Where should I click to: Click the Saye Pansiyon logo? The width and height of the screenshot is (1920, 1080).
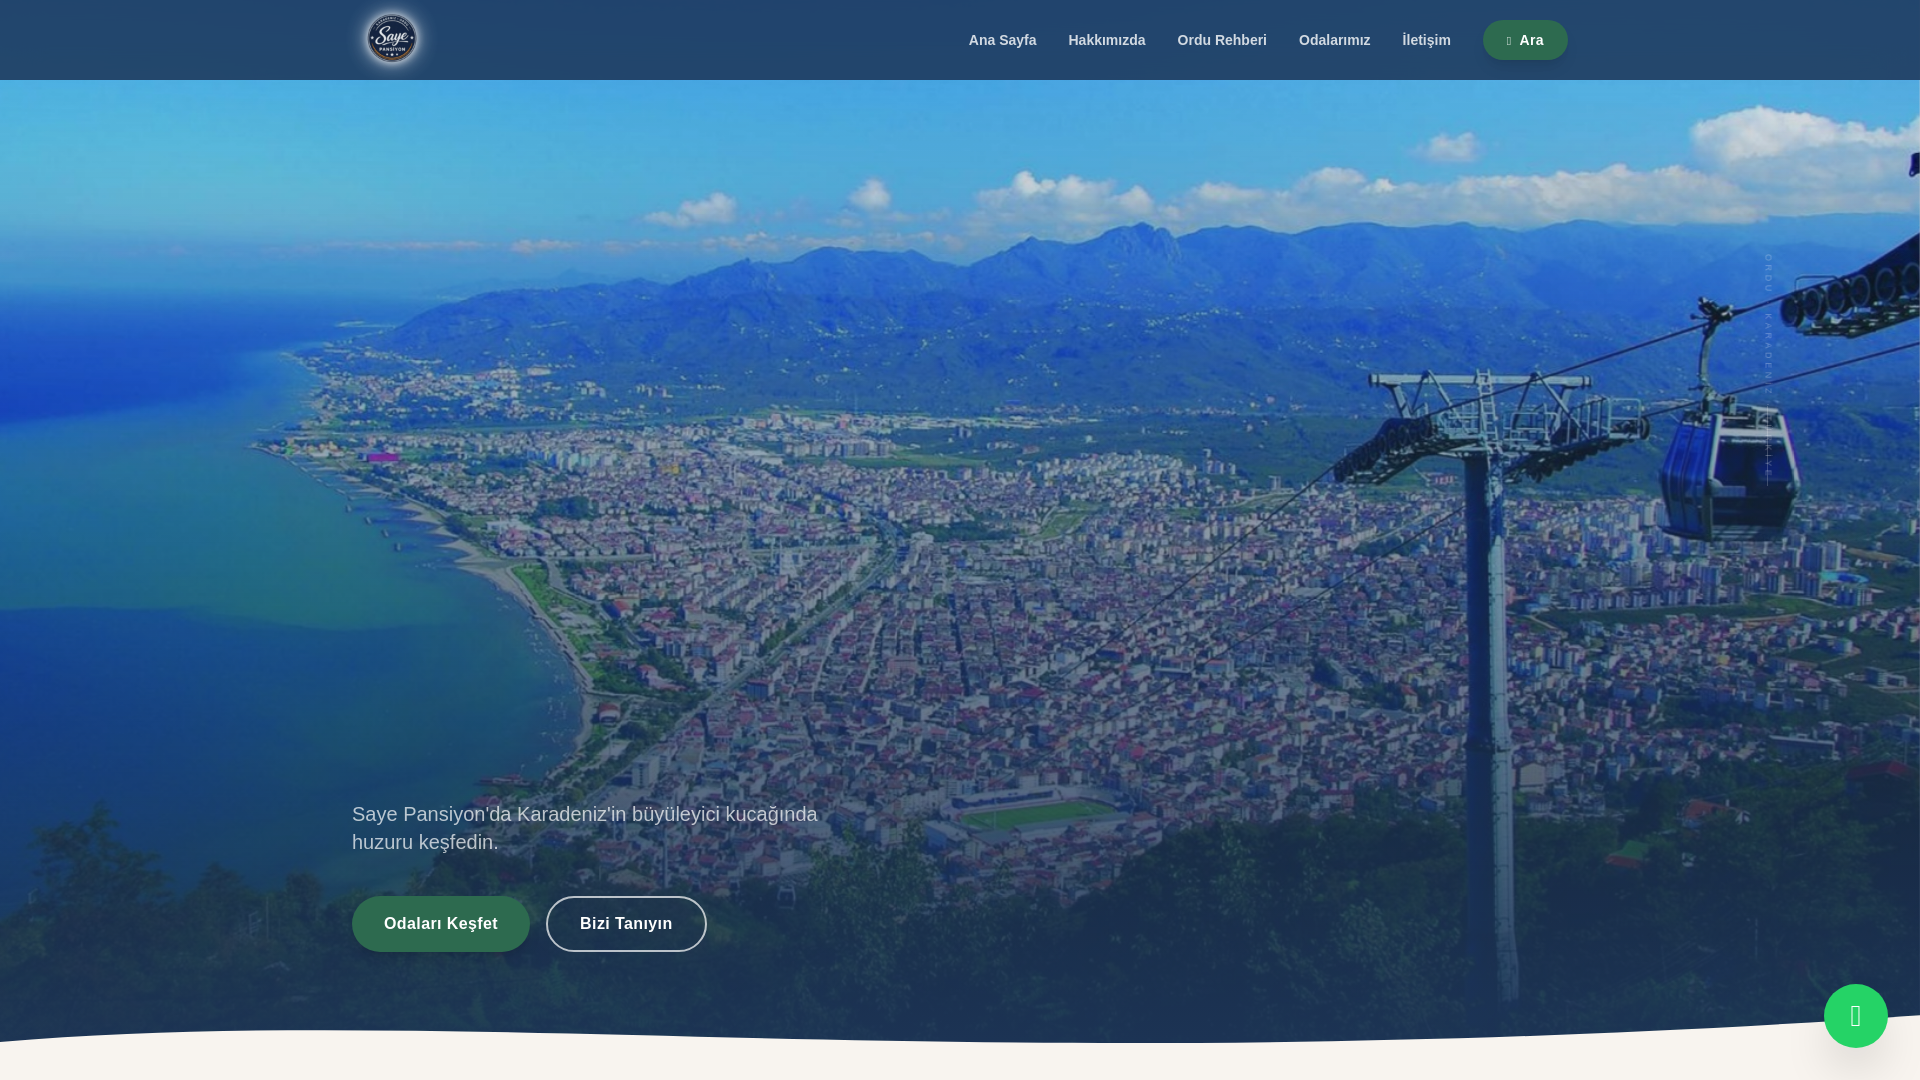click(x=392, y=39)
